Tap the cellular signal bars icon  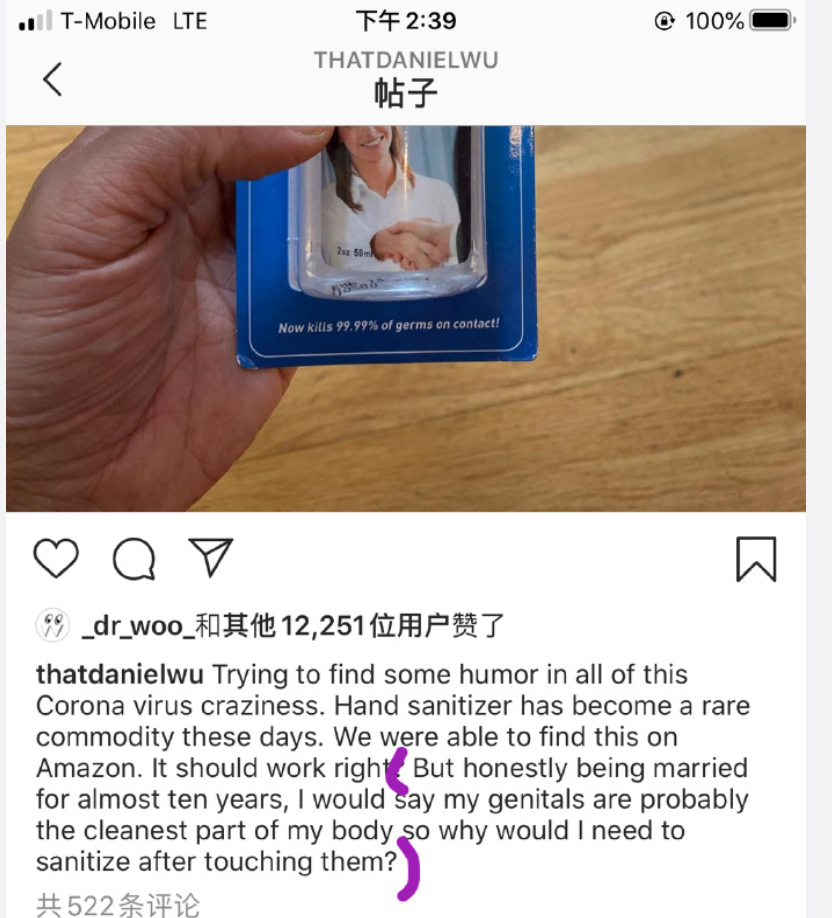click(35, 21)
